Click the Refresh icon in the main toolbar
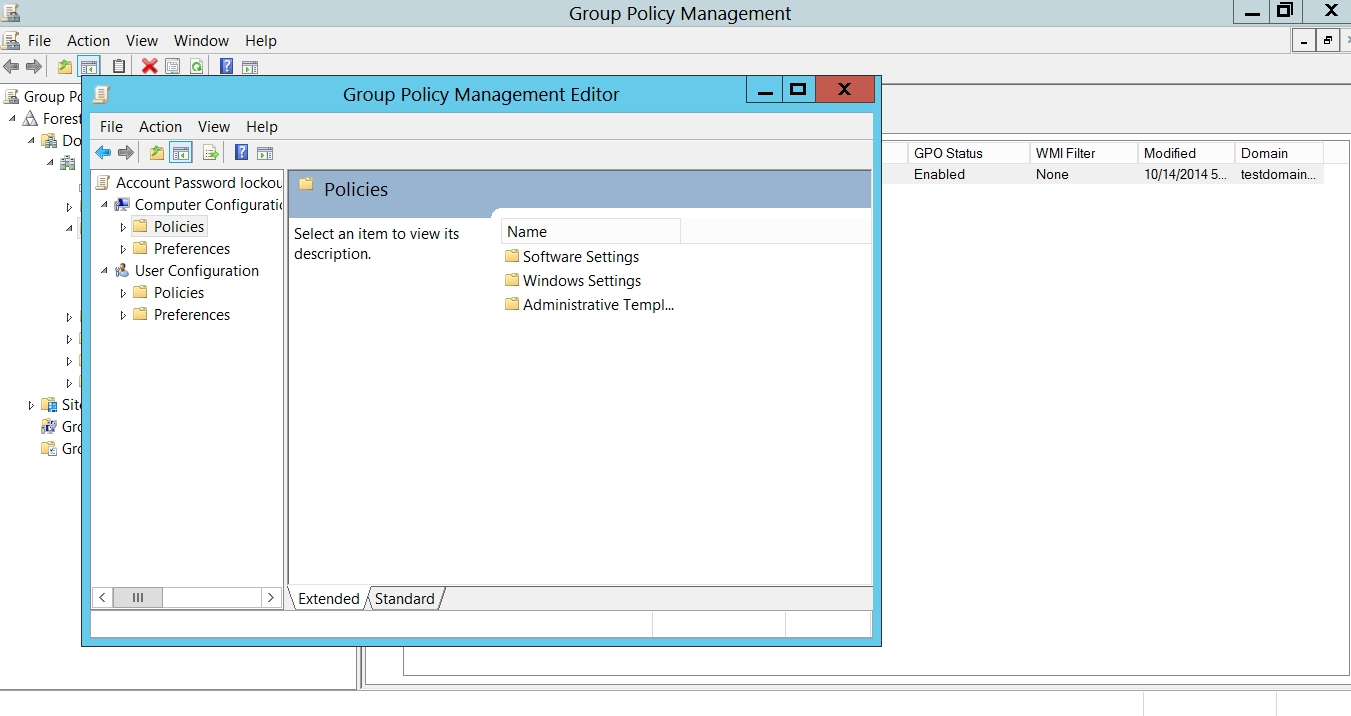 click(197, 67)
